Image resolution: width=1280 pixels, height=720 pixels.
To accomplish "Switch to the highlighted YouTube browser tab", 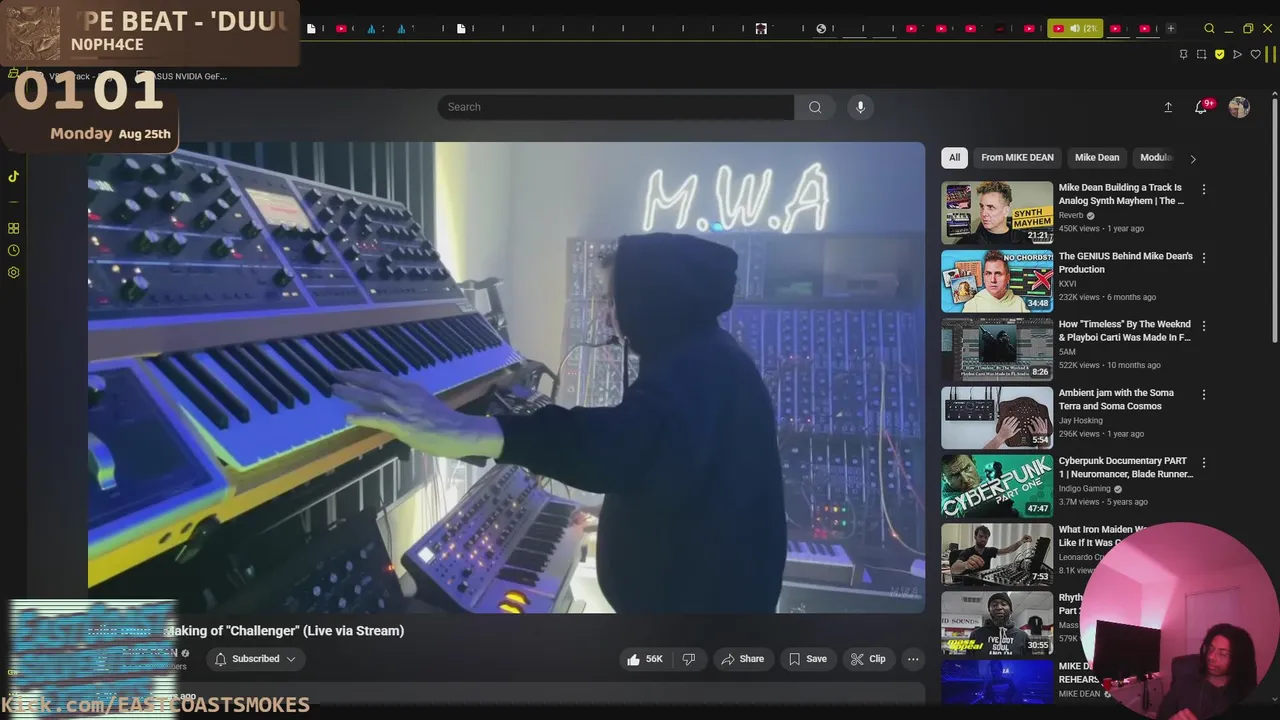I will pos(1075,28).
